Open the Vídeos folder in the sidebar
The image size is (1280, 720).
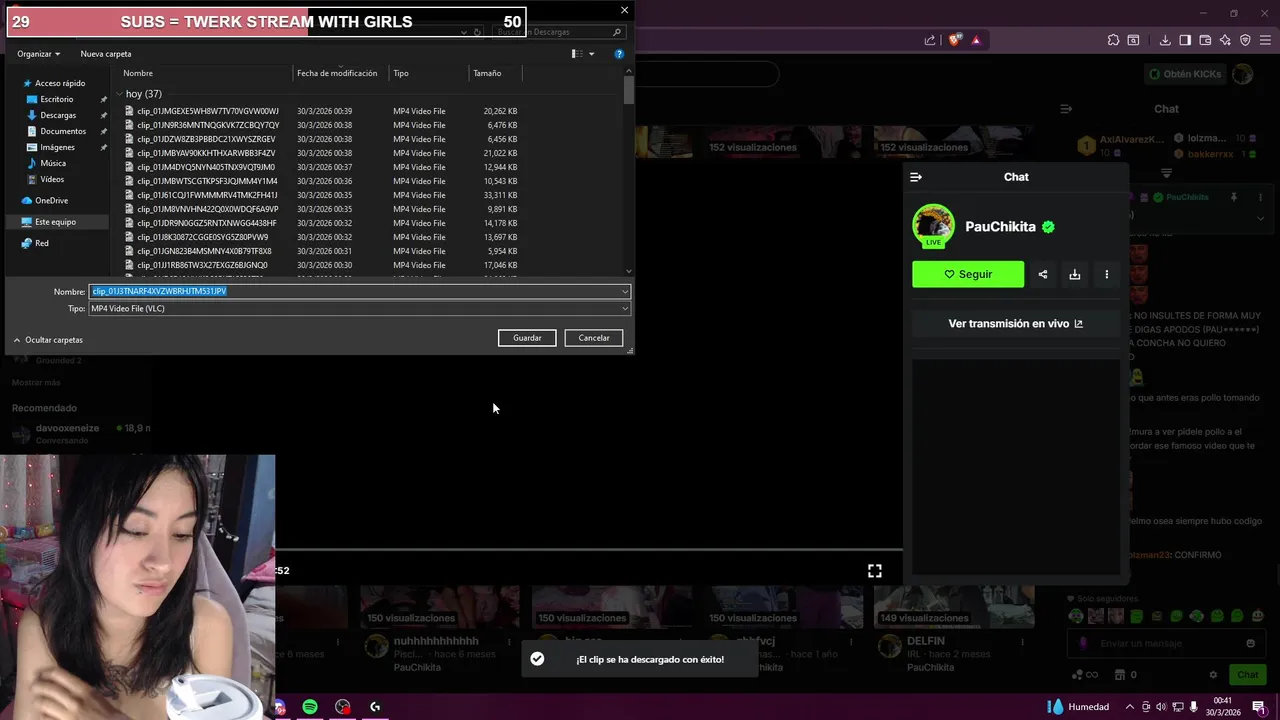[x=52, y=179]
